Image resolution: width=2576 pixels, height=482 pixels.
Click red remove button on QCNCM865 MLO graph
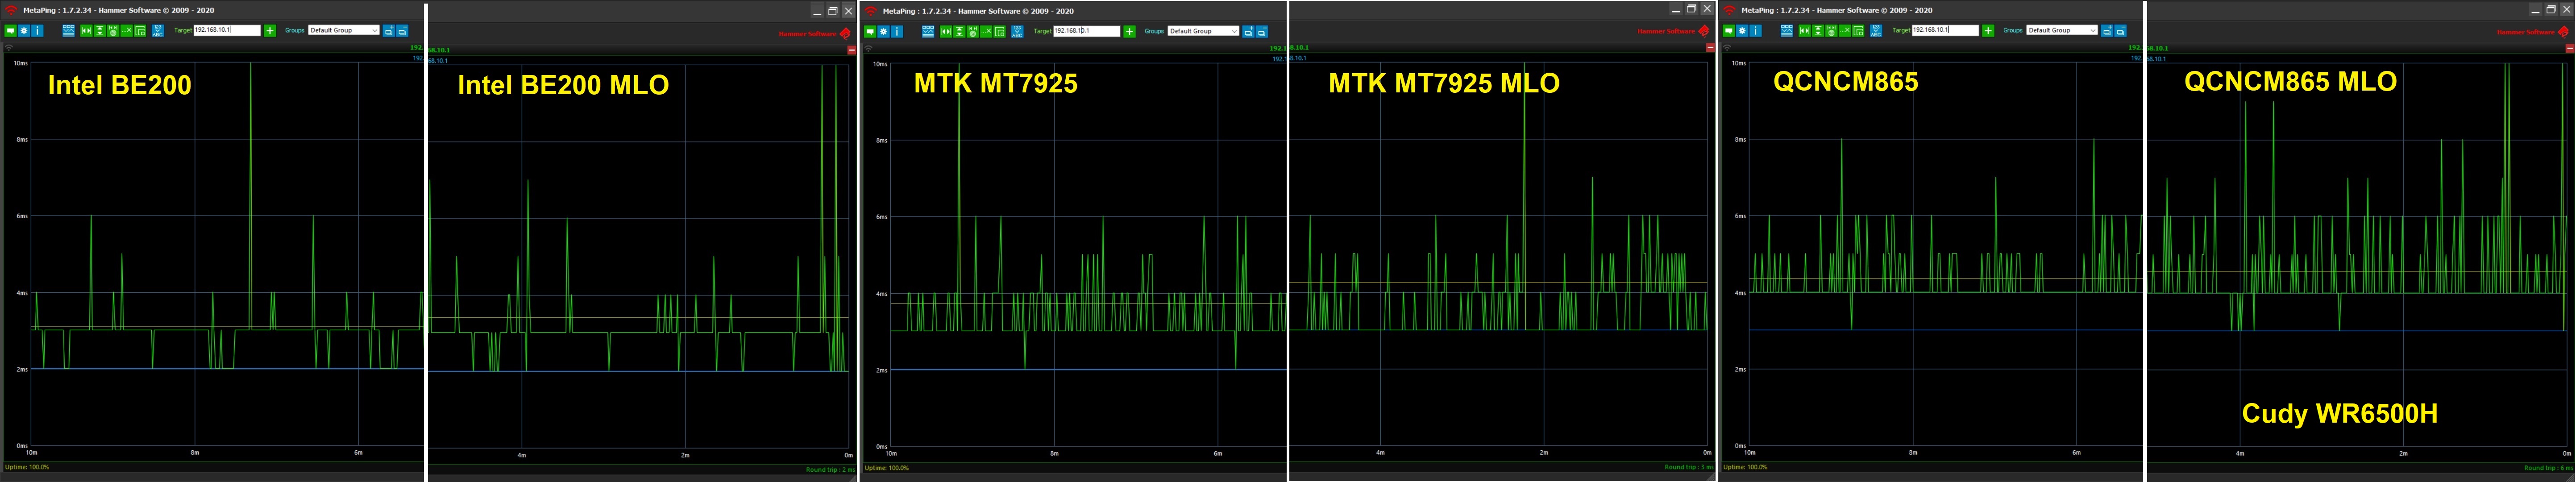click(2570, 48)
